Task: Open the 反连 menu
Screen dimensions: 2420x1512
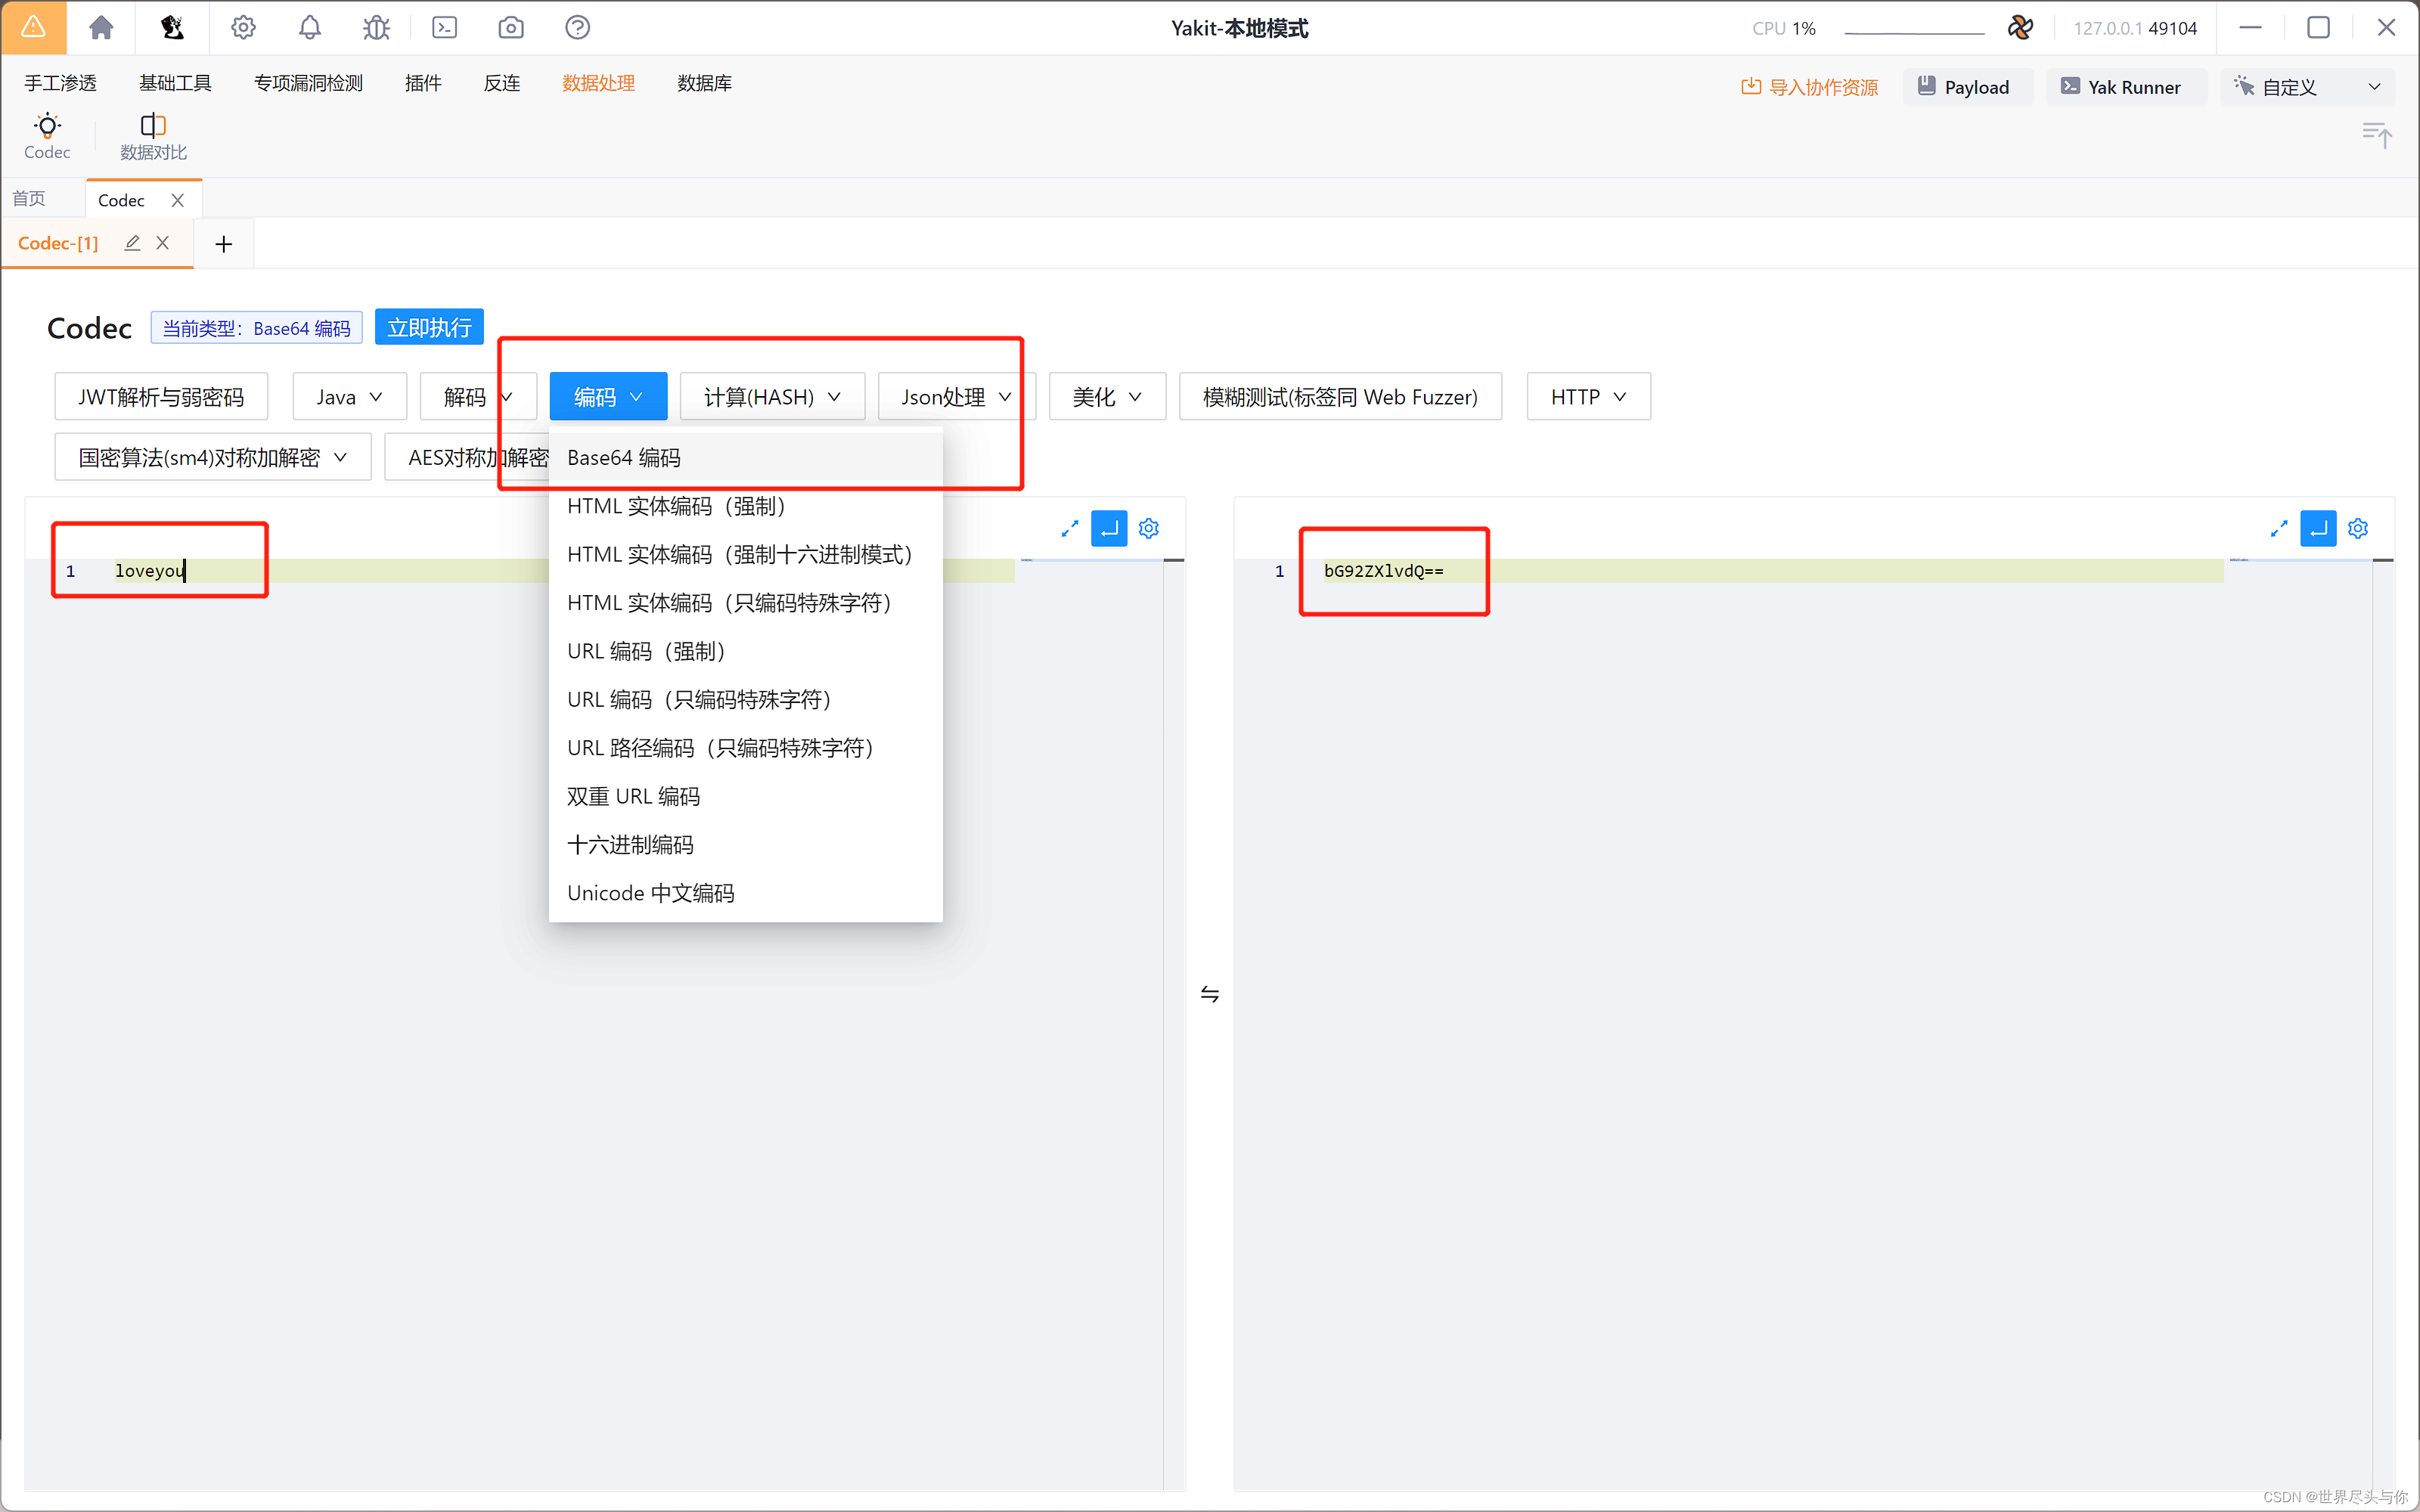Action: coord(502,83)
